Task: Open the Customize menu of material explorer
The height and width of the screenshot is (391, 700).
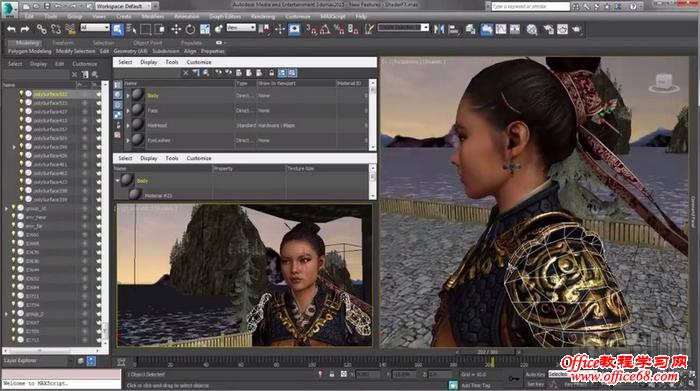Action: point(199,62)
